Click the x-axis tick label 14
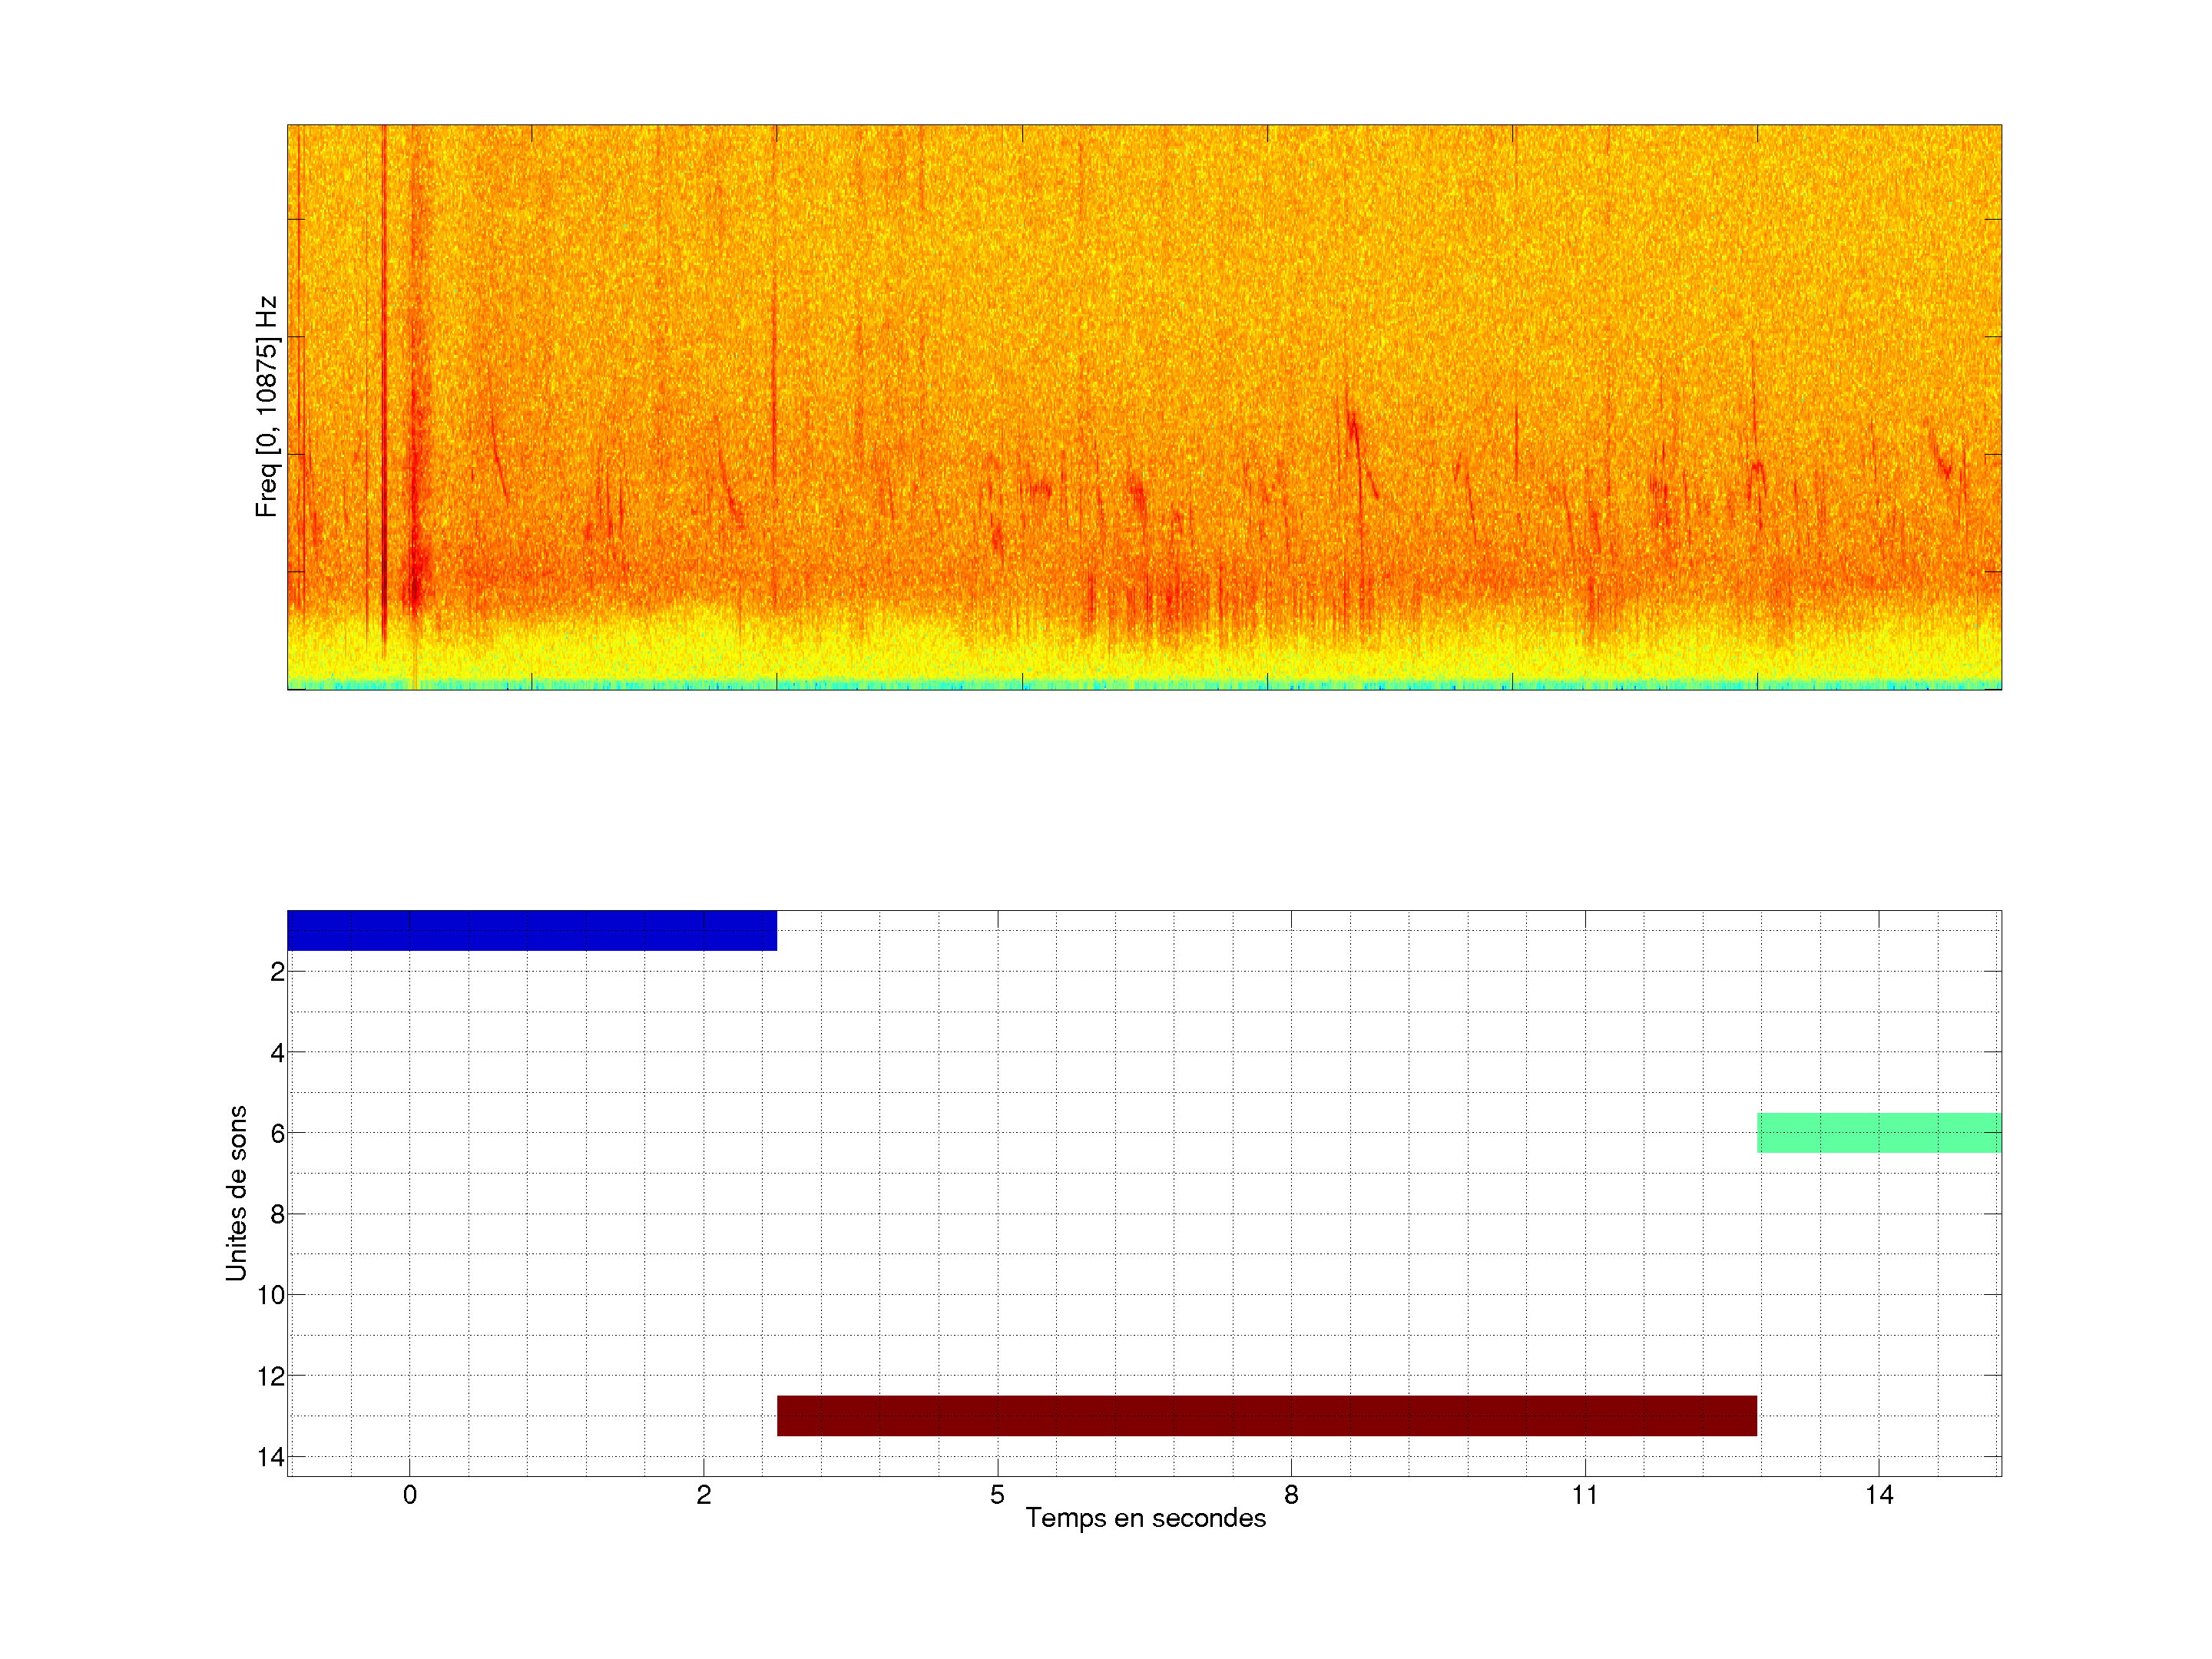 click(1879, 1495)
